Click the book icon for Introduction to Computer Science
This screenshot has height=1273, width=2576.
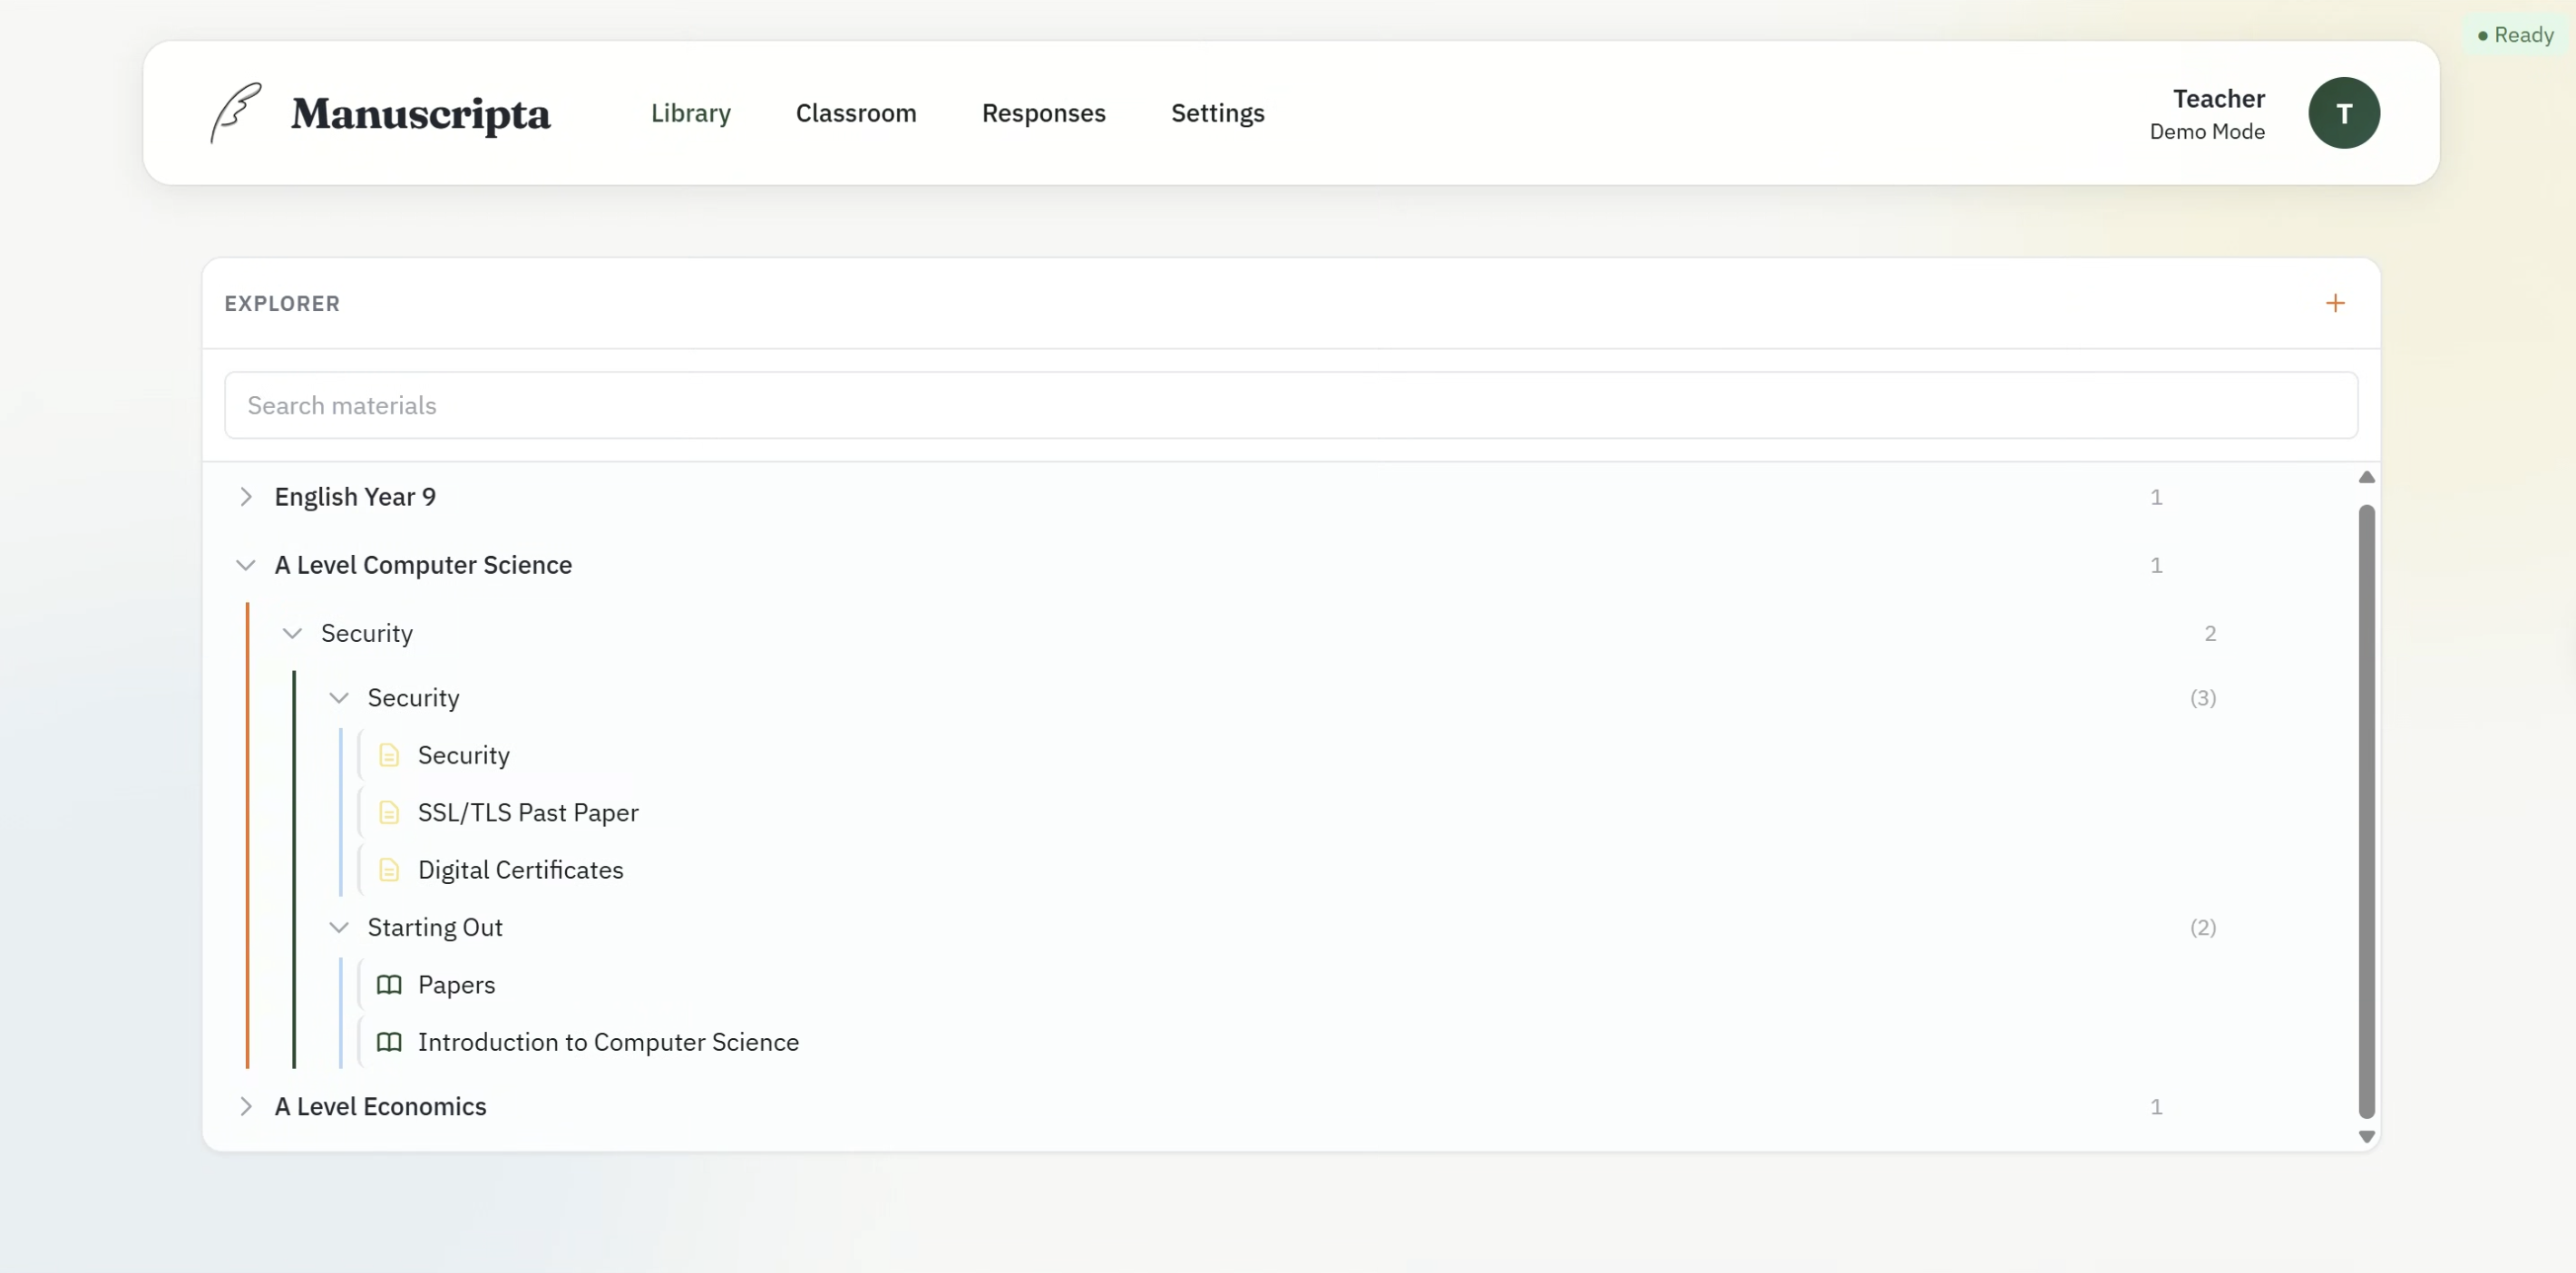389,1041
